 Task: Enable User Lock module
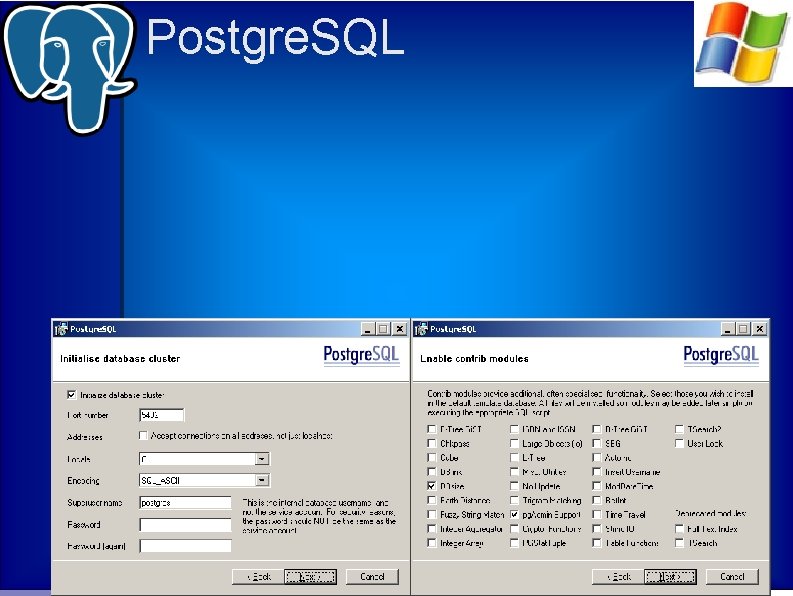pyautogui.click(x=679, y=443)
